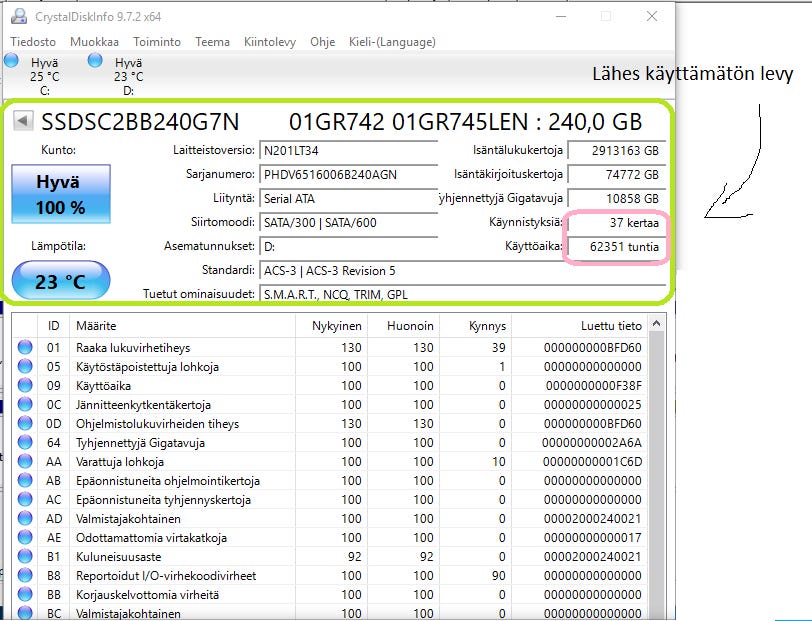
Task: Select drive D: status orb
Action: coord(96,61)
